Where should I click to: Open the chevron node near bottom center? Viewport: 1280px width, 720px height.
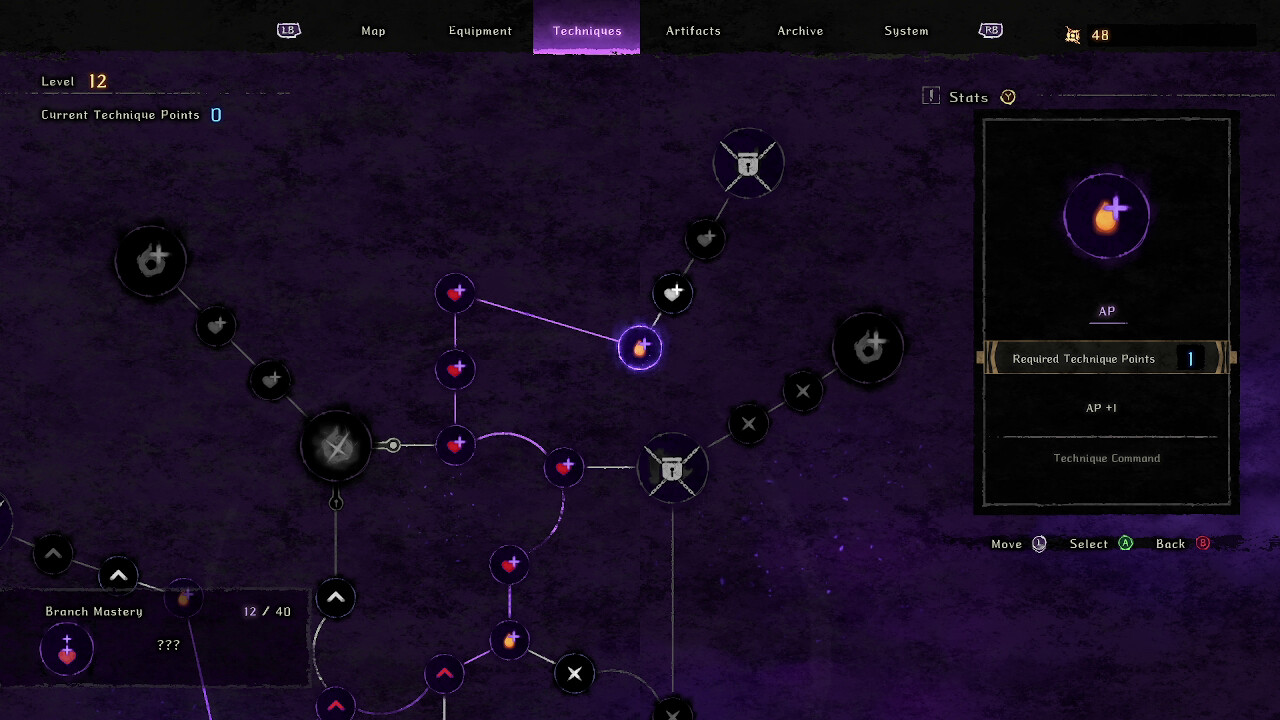click(x=443, y=674)
